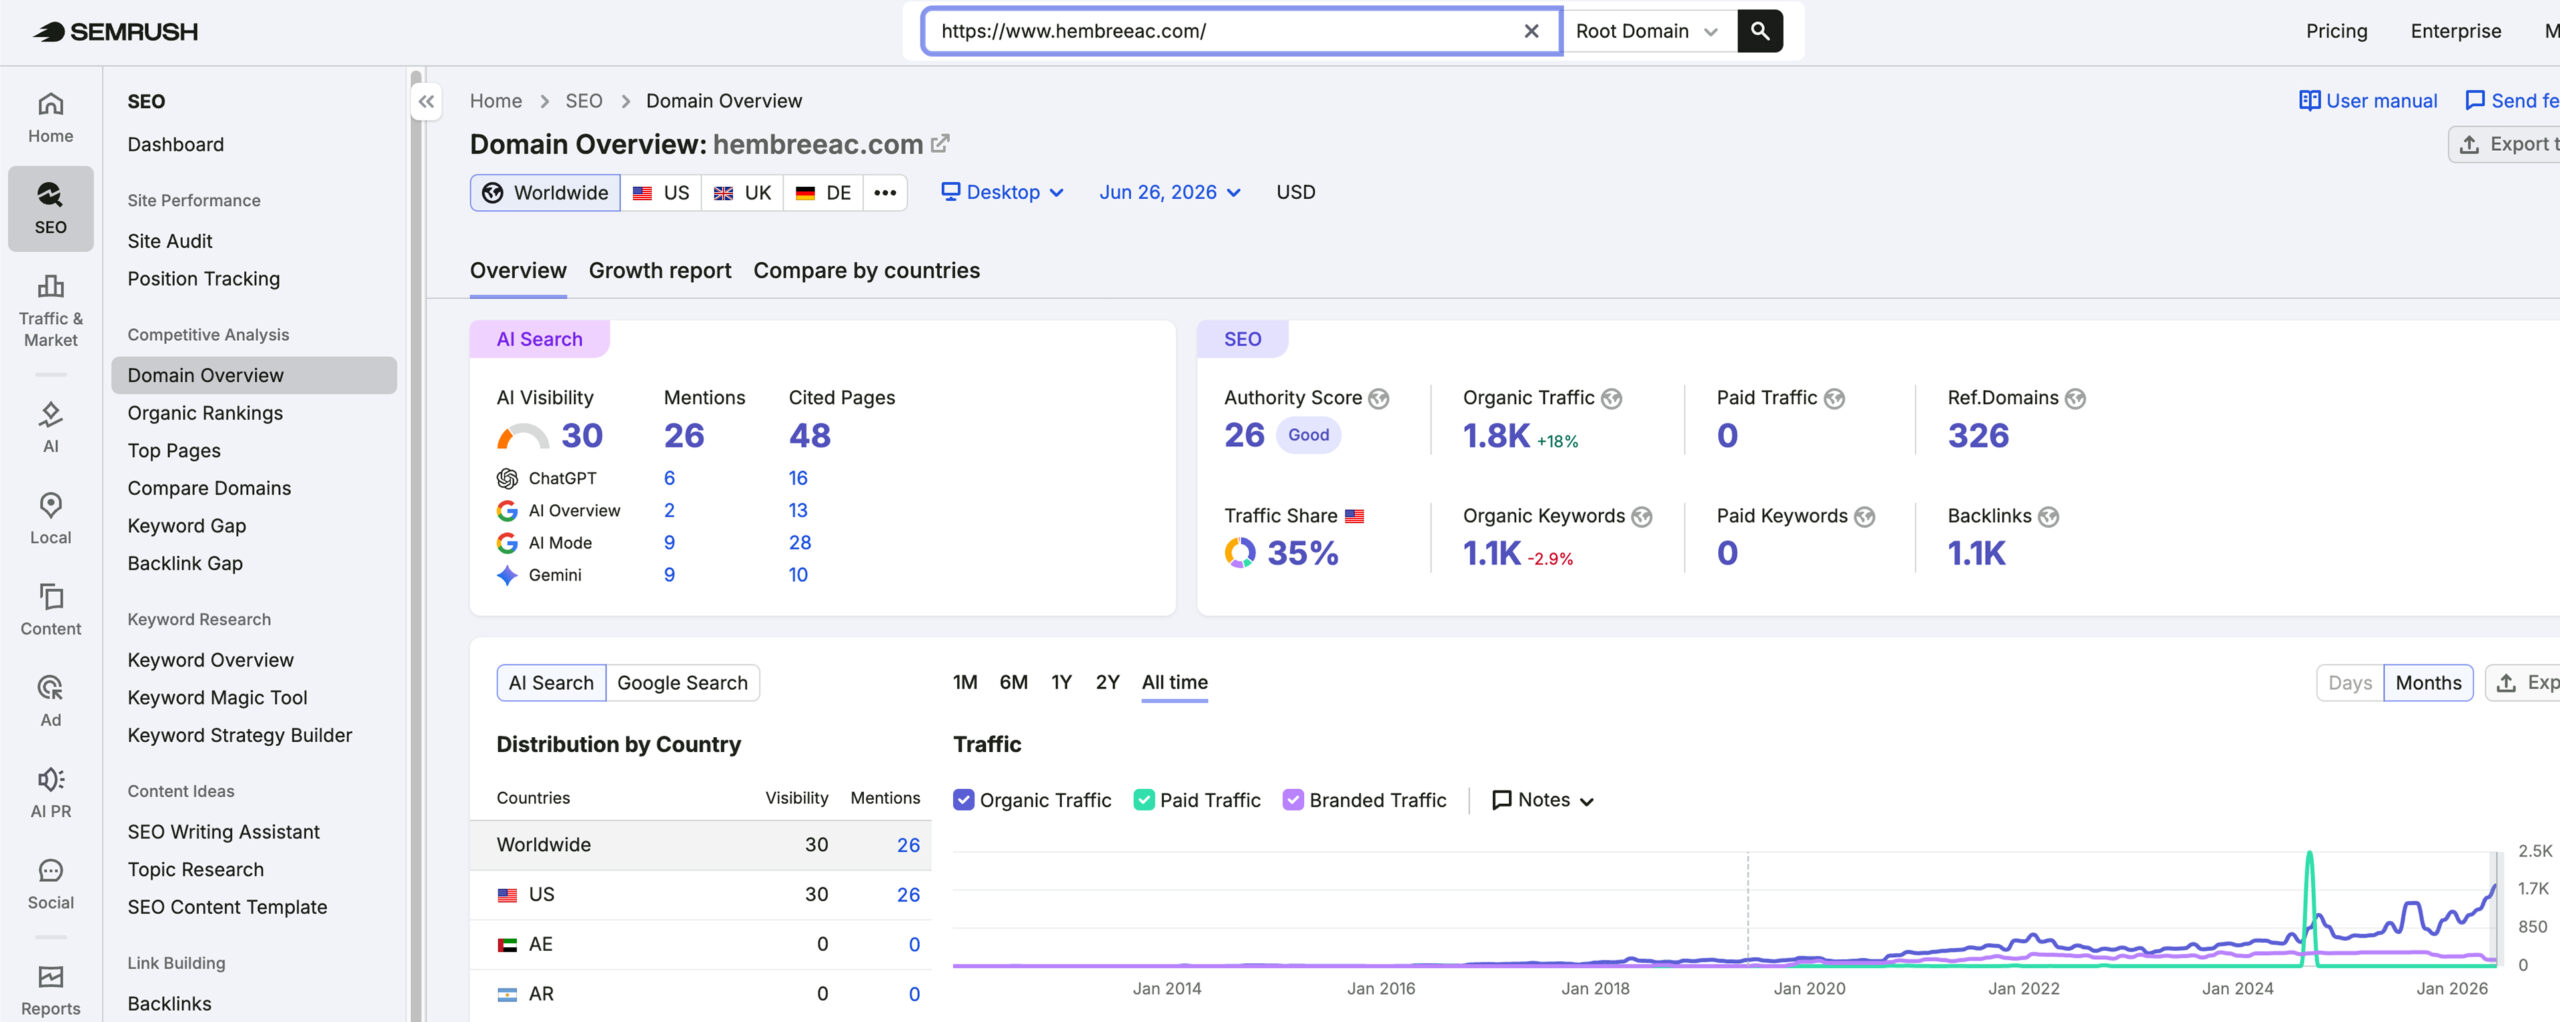Viewport: 2560px width, 1022px height.
Task: Select the UK database
Action: pyautogui.click(x=742, y=192)
